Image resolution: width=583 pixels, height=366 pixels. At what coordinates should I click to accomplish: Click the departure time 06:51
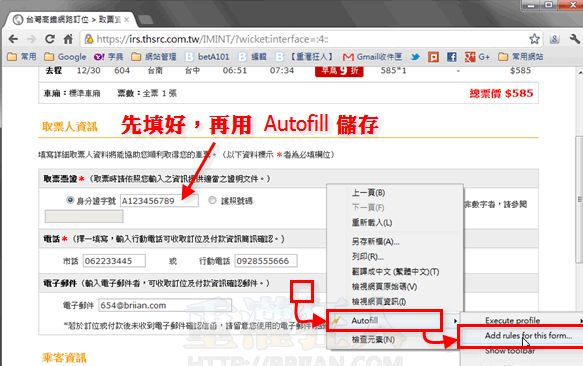(x=235, y=70)
